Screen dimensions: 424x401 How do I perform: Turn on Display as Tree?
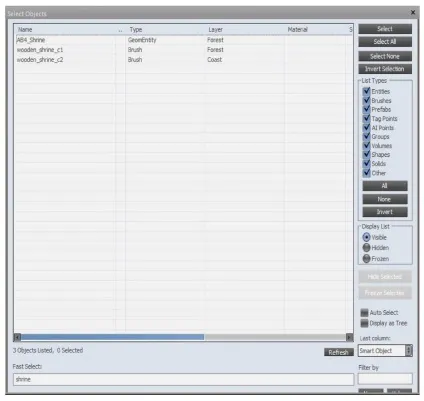[364, 323]
